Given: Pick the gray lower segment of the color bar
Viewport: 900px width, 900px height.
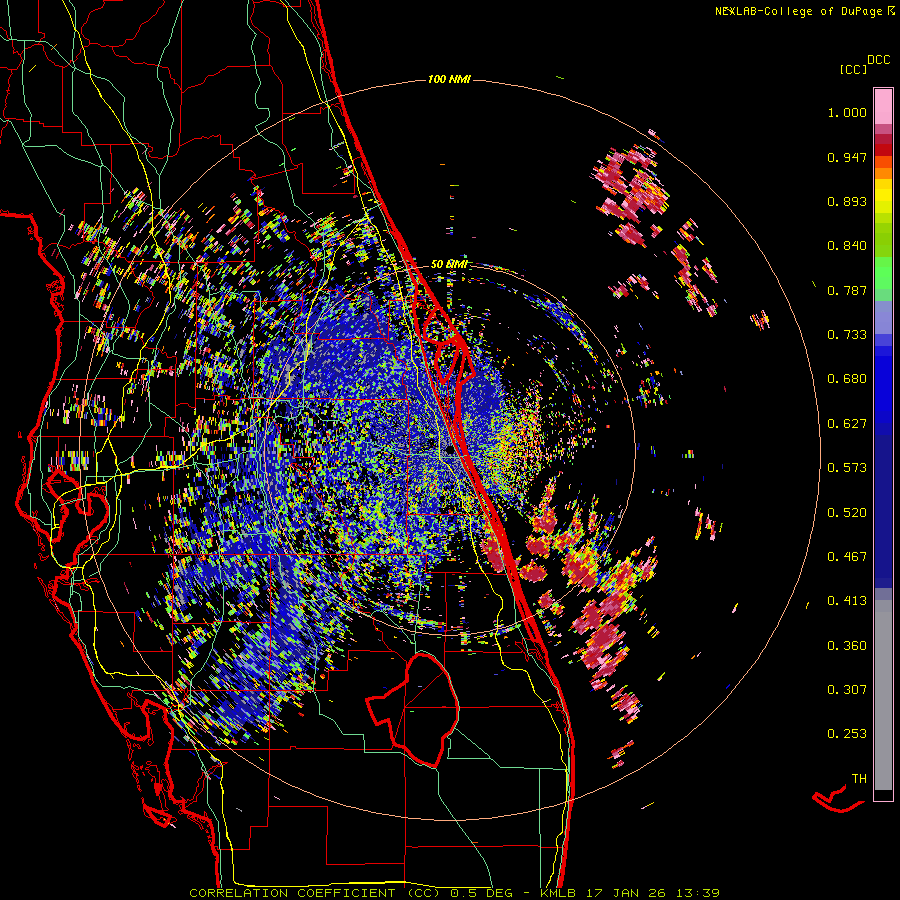Looking at the screenshot, I should pyautogui.click(x=883, y=695).
